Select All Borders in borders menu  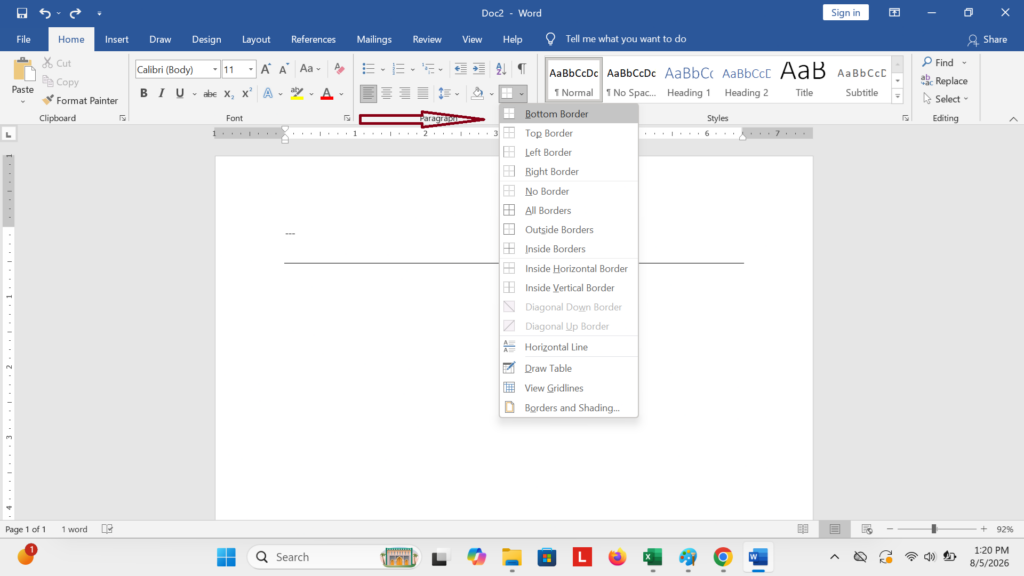(x=568, y=210)
